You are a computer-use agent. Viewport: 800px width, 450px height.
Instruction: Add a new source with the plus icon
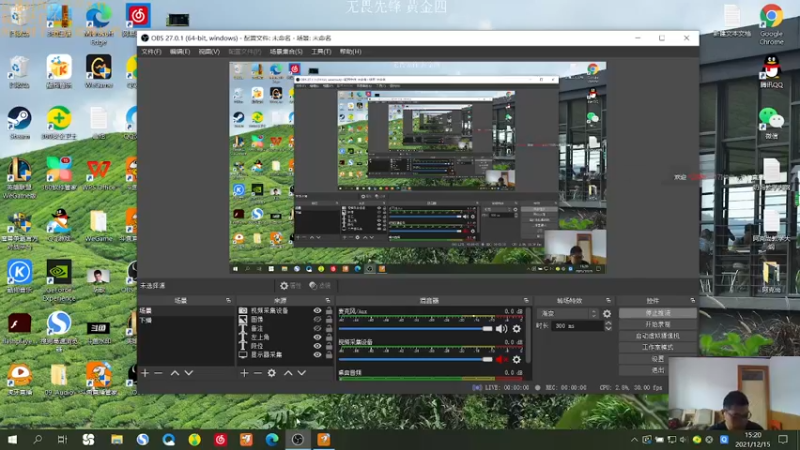click(x=244, y=373)
